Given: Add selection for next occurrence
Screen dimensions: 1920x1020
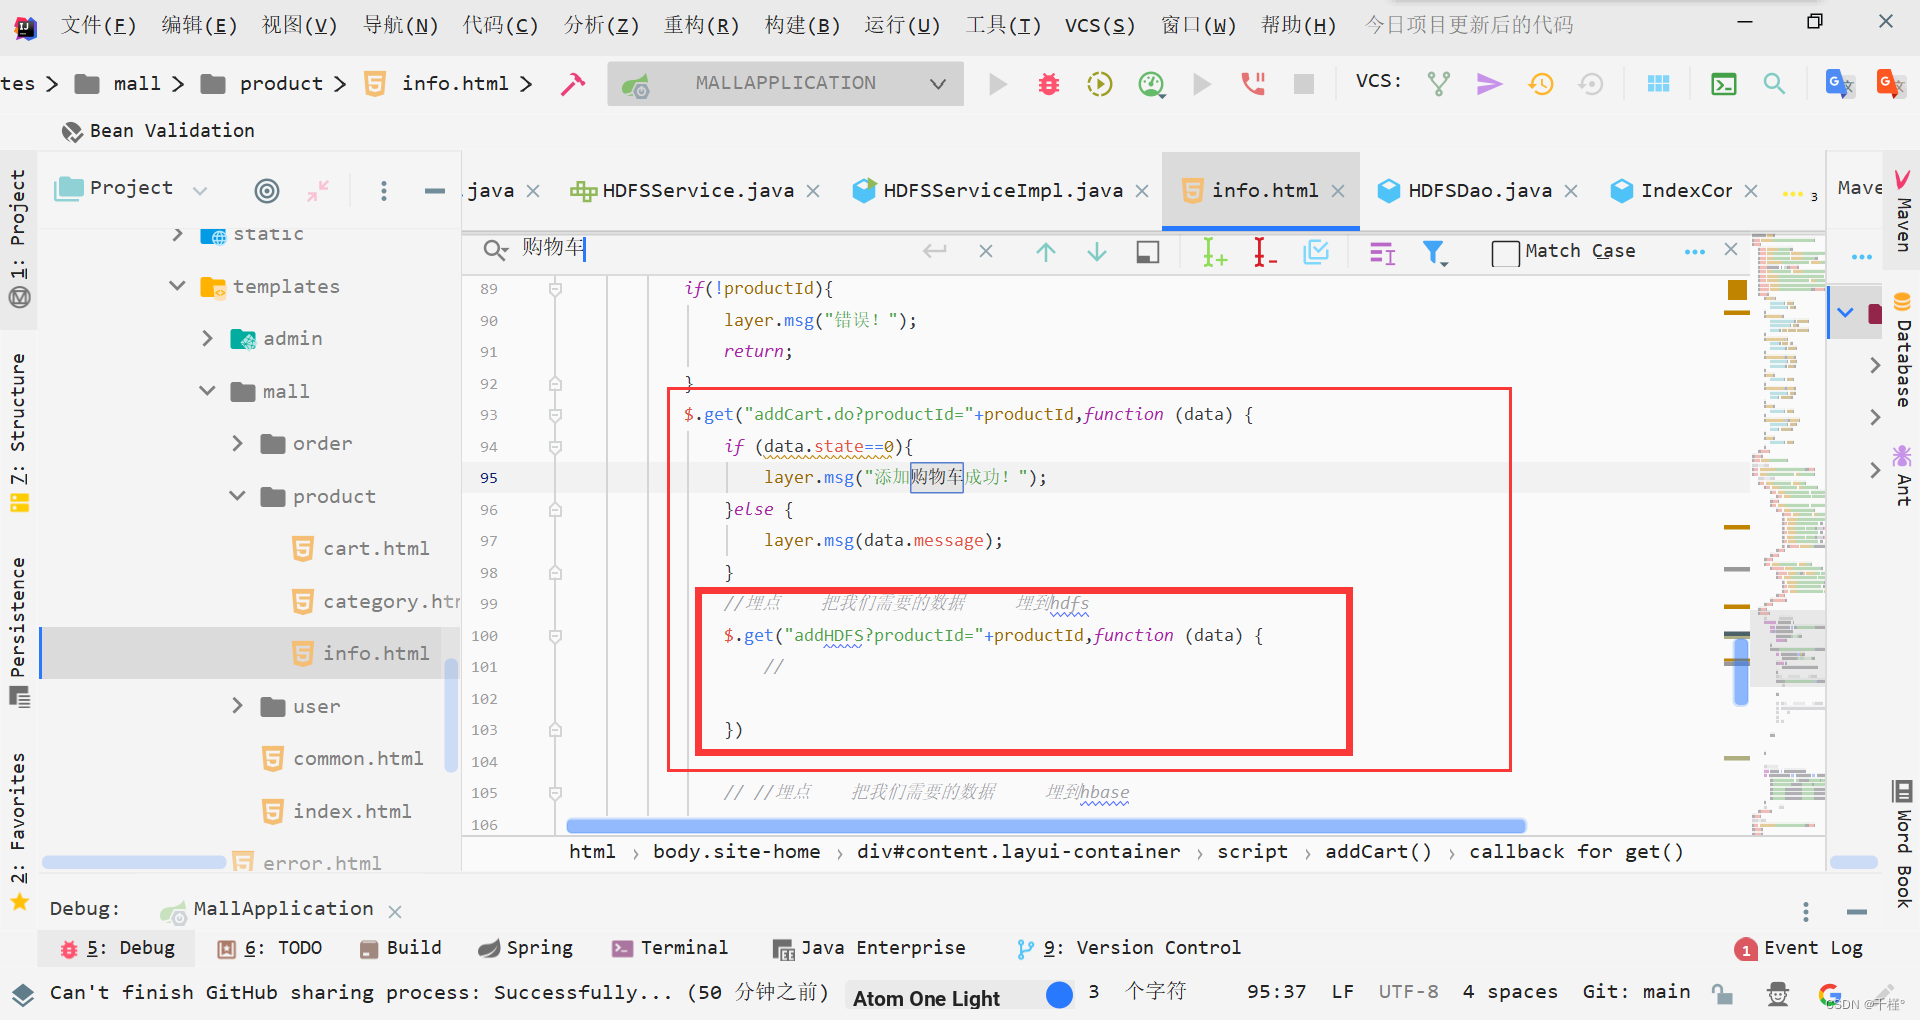Looking at the screenshot, I should [x=1213, y=252].
